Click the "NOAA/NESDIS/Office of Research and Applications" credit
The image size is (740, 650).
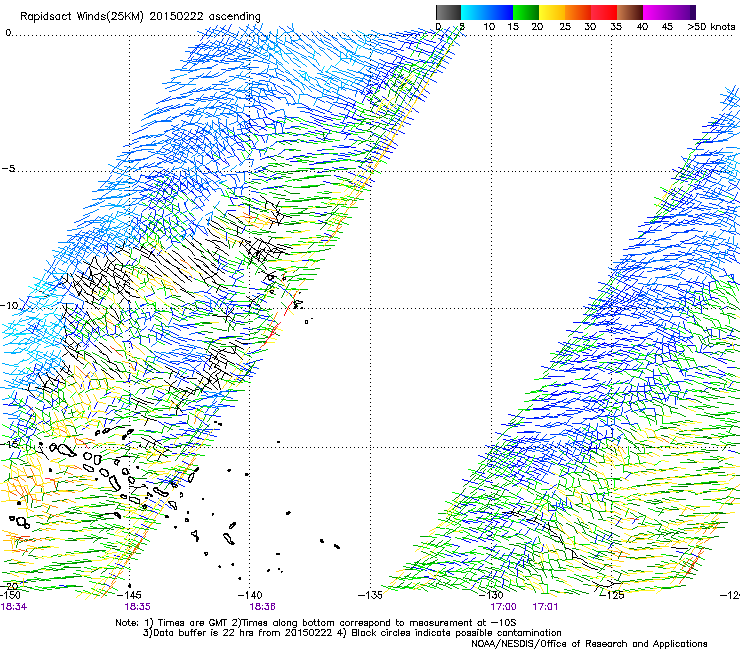click(589, 644)
